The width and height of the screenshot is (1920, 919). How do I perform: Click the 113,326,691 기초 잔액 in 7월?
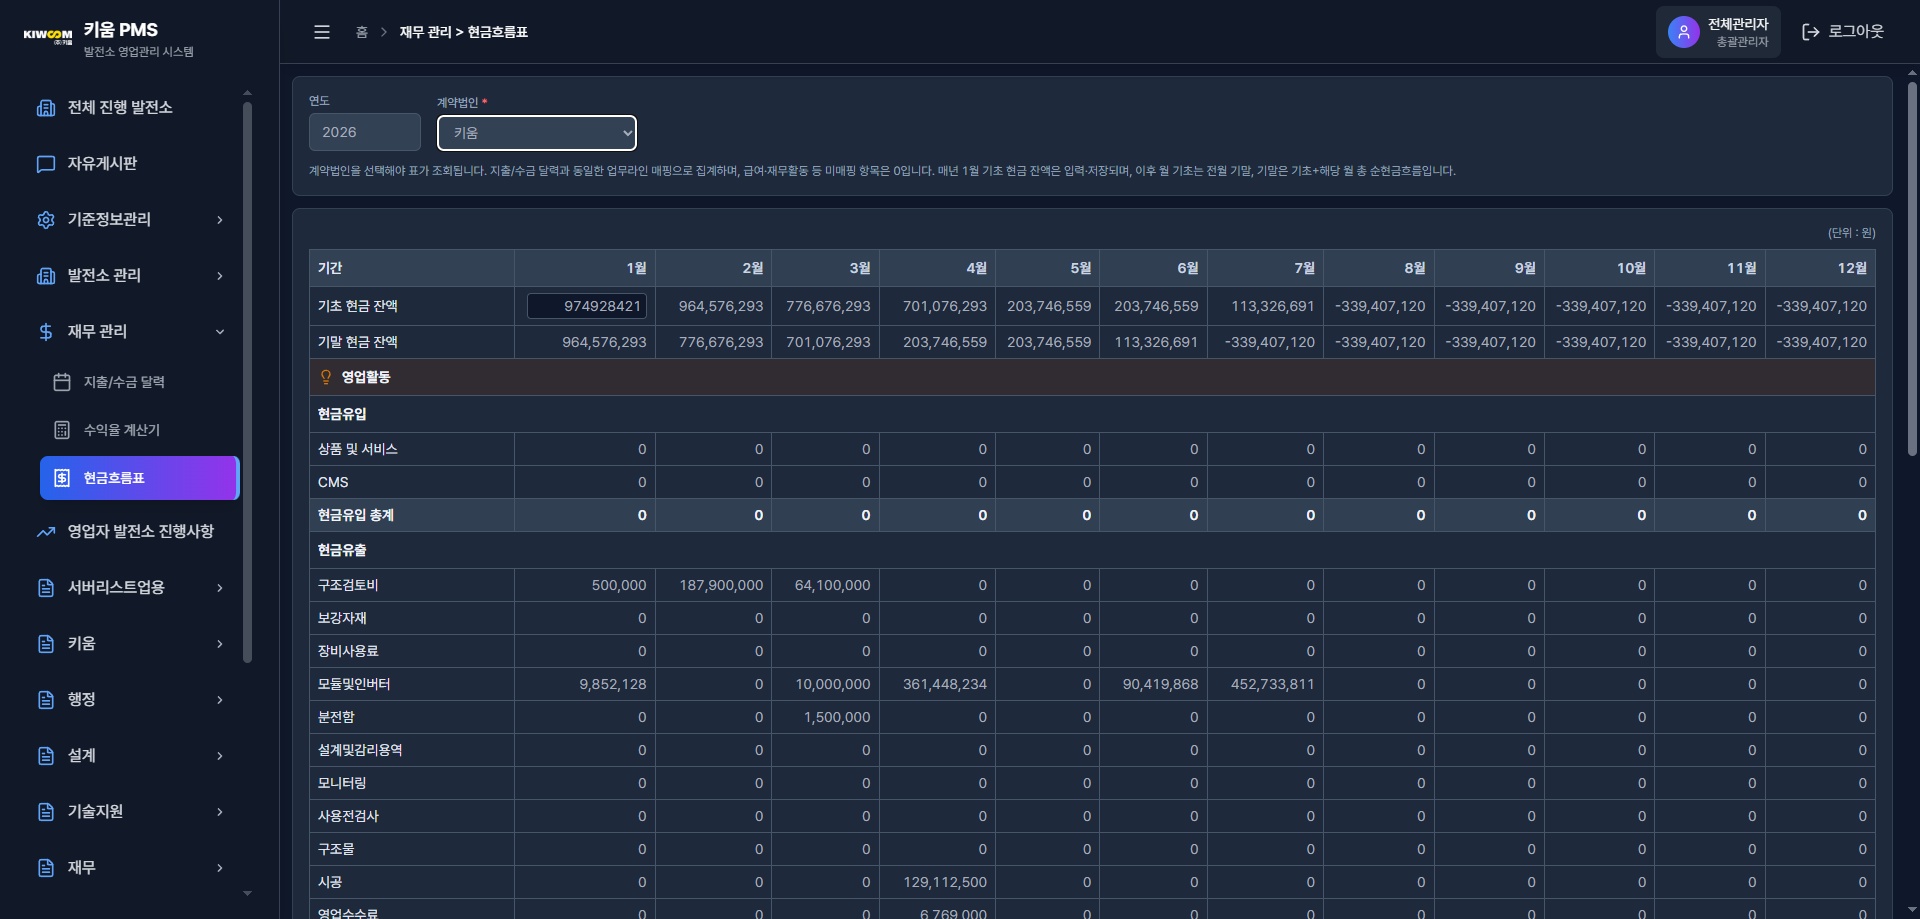[1272, 306]
